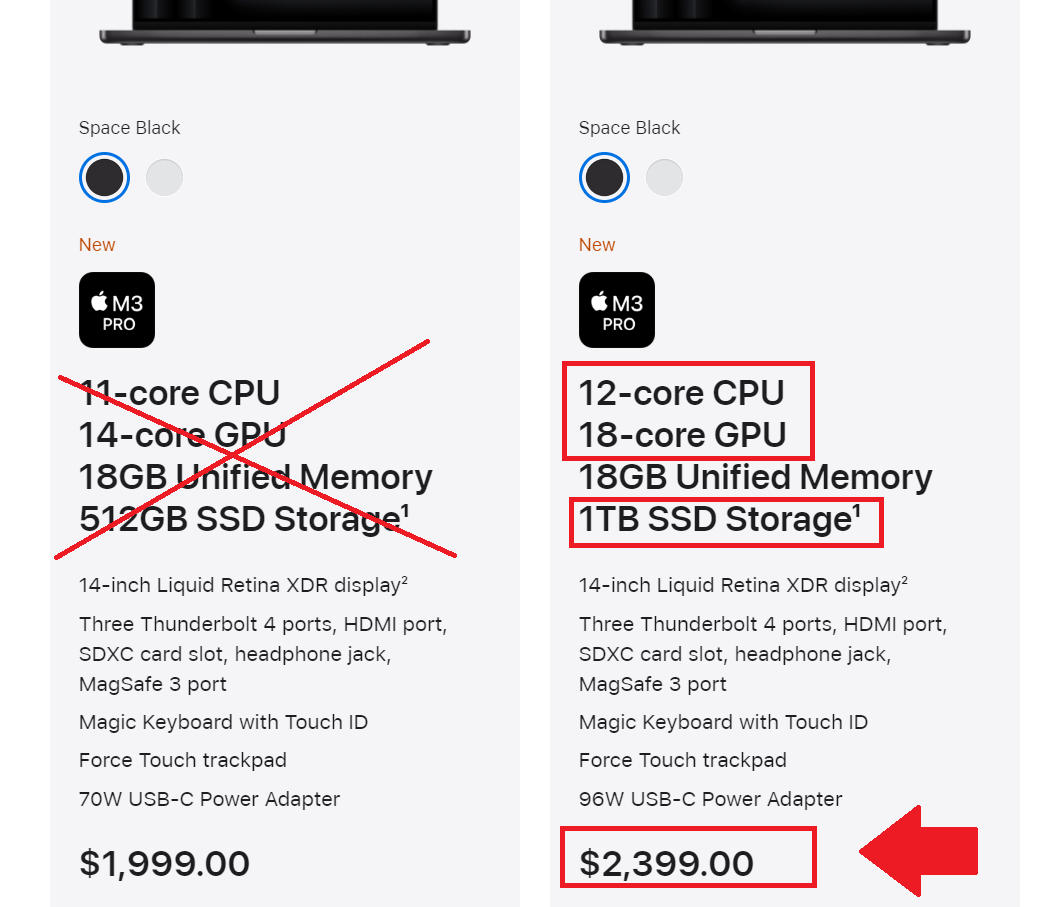The width and height of the screenshot is (1059, 907).
Task: Click the "96W USB-C Power Adapter" text
Action: pyautogui.click(x=710, y=799)
